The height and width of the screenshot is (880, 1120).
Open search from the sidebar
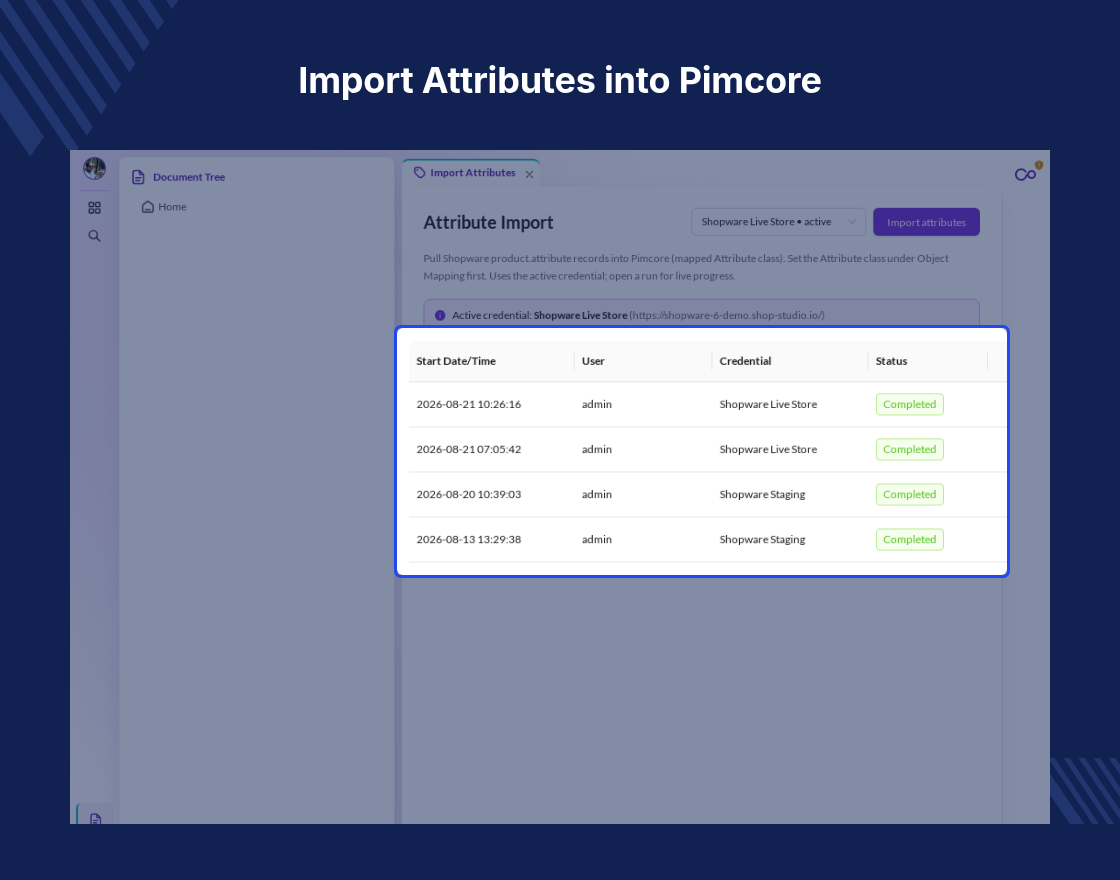[x=94, y=236]
